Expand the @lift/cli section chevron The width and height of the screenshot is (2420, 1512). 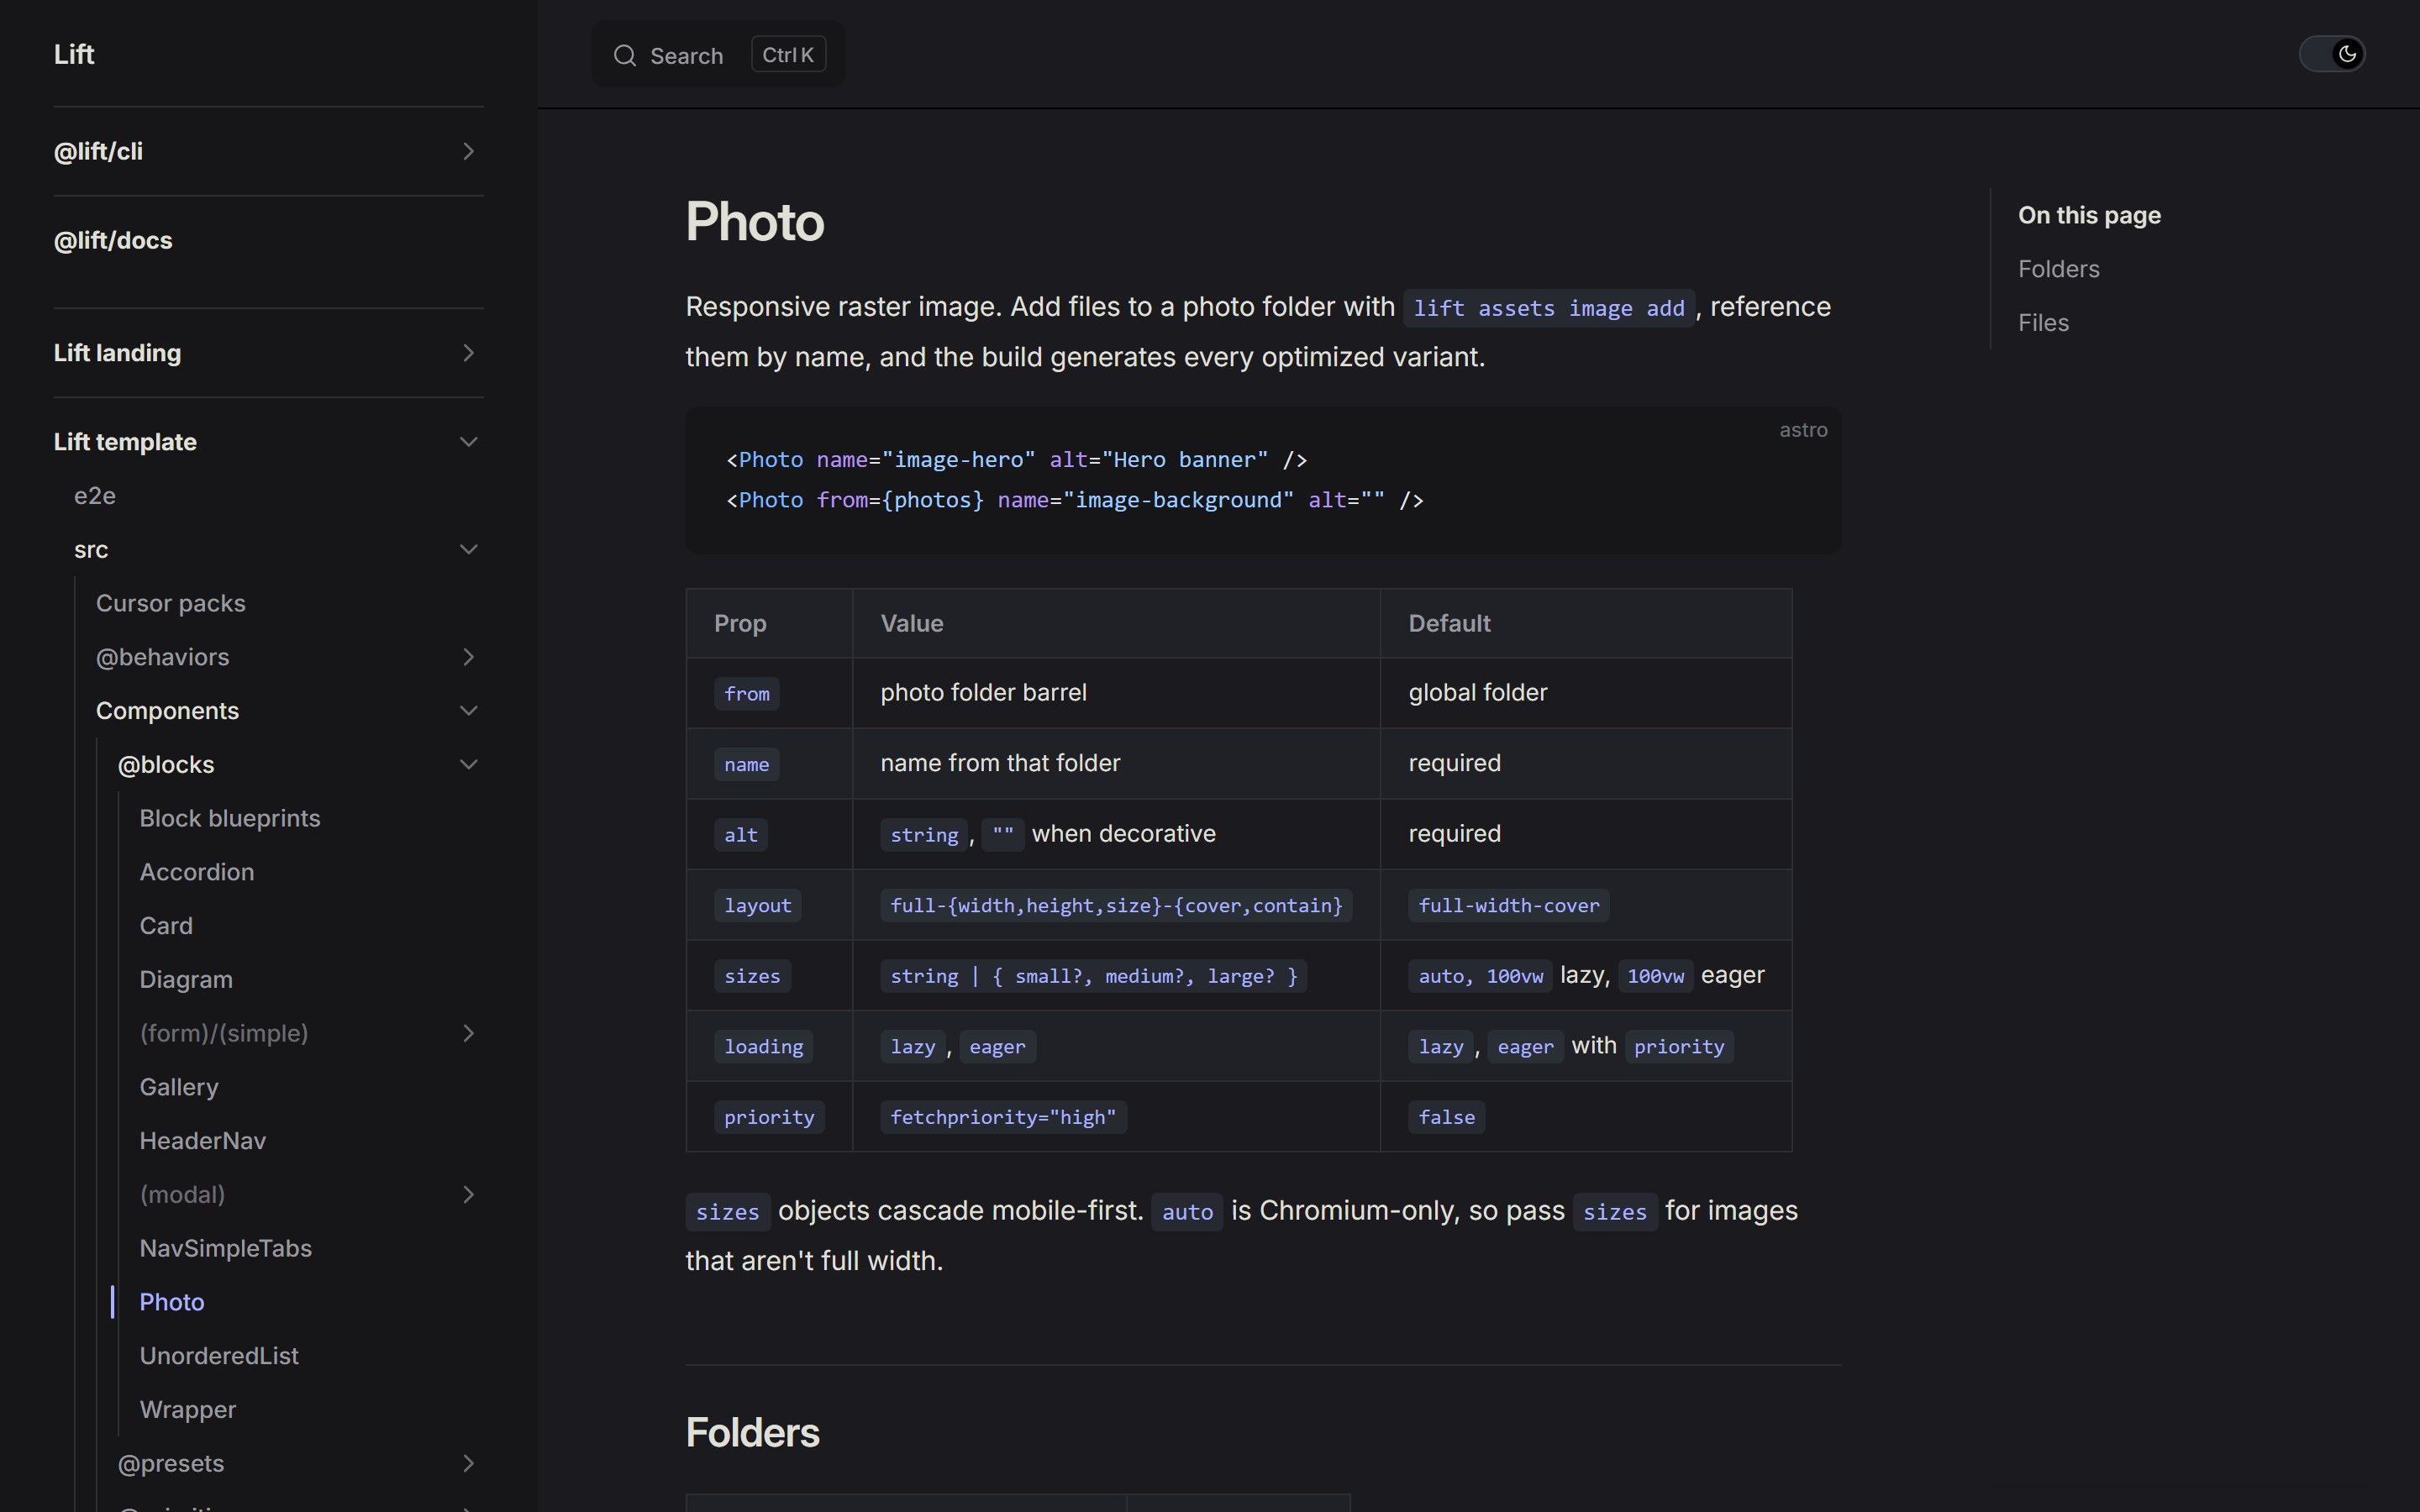pos(468,151)
